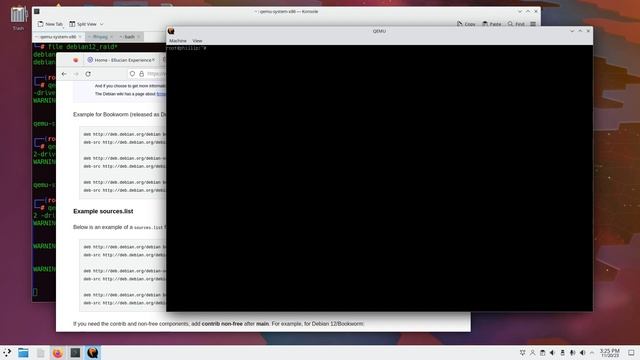The height and width of the screenshot is (360, 640).
Task: Click the Firefox forward arrow button
Action: tap(76, 74)
